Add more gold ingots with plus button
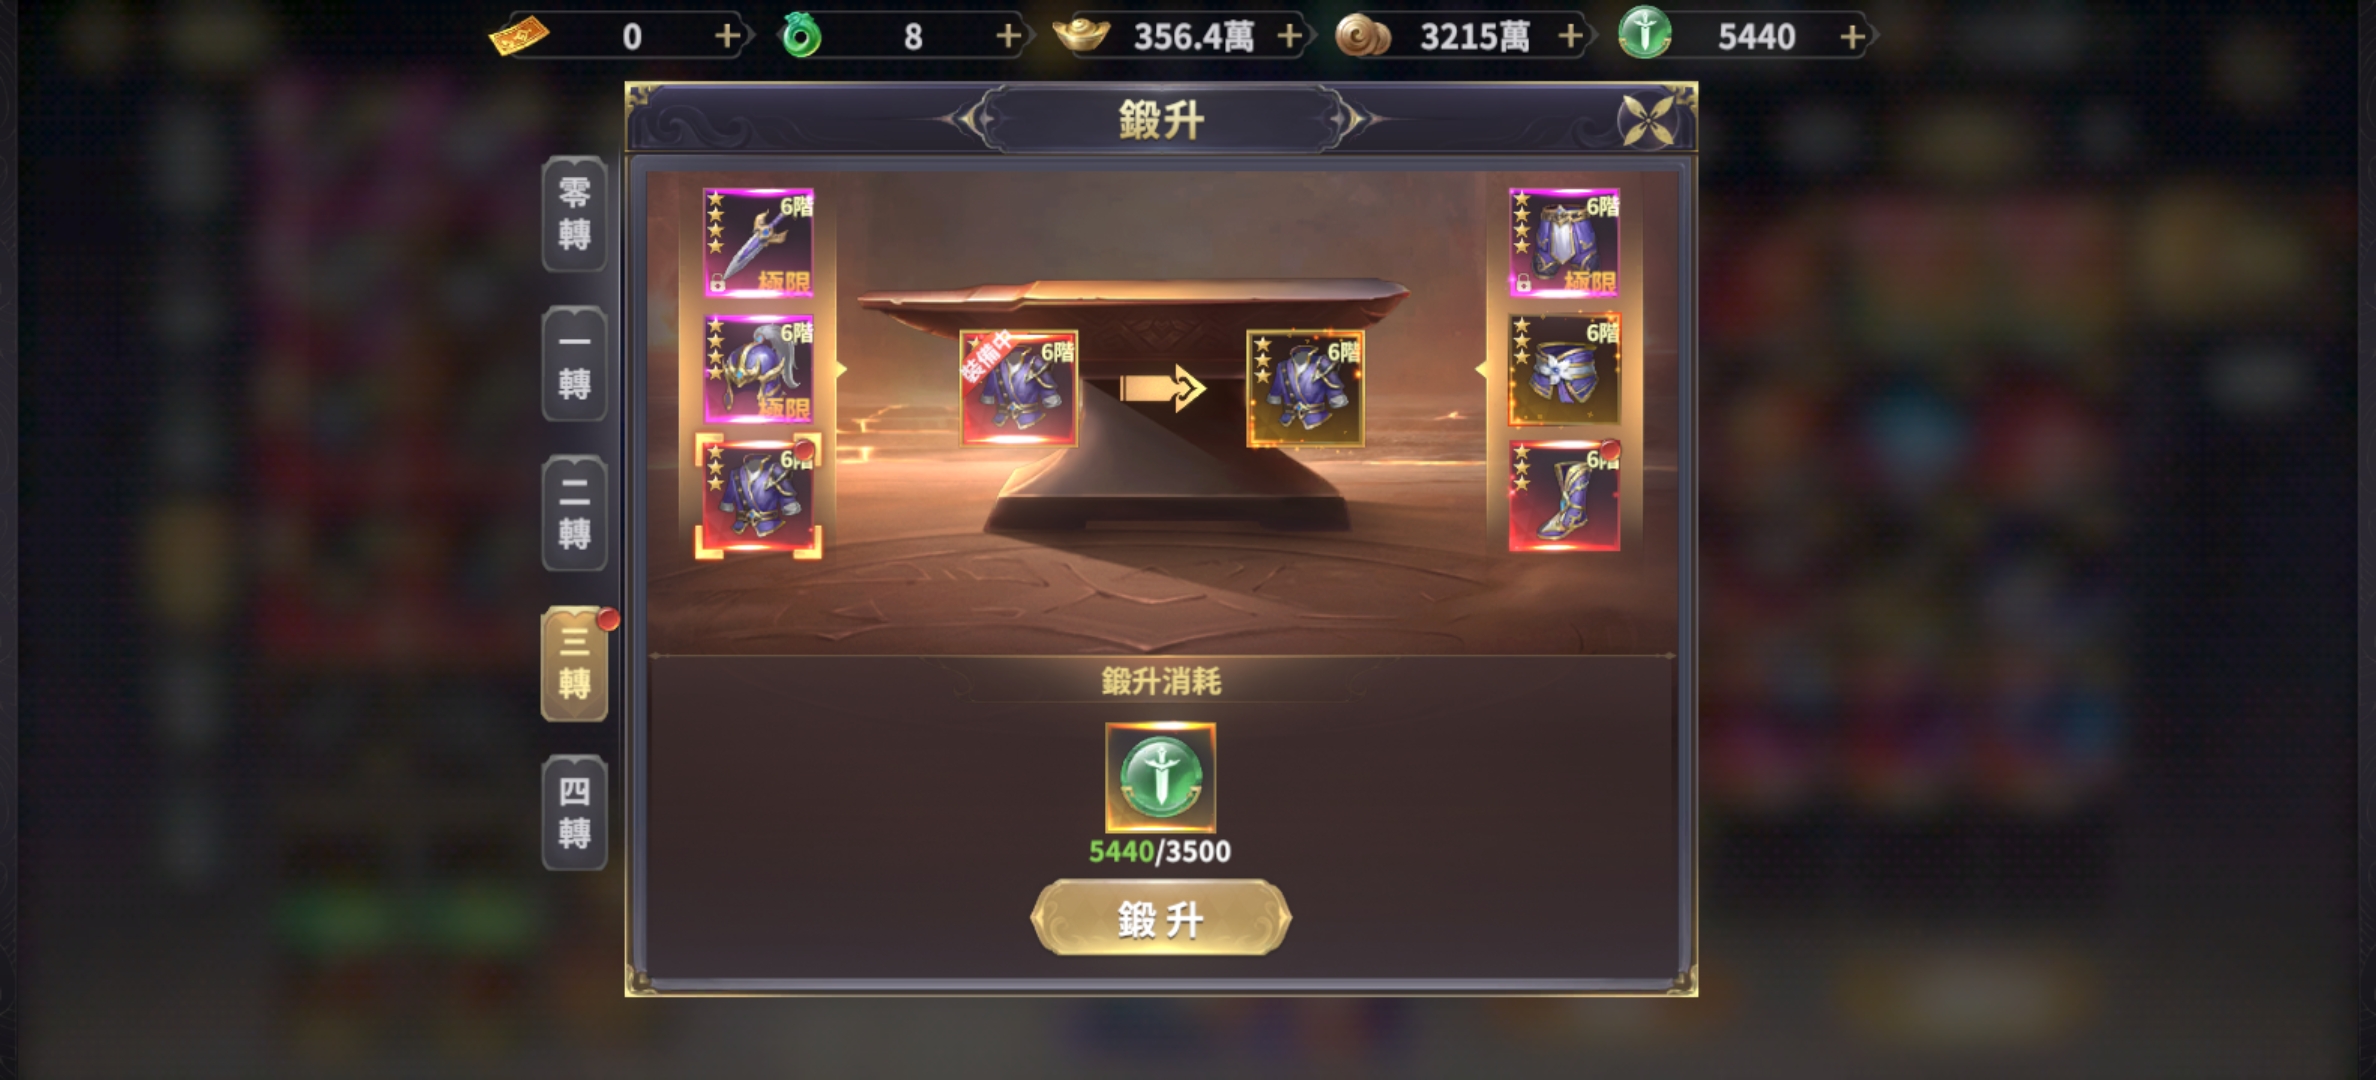Screen dimensions: 2376x1080 pyautogui.click(x=1290, y=37)
